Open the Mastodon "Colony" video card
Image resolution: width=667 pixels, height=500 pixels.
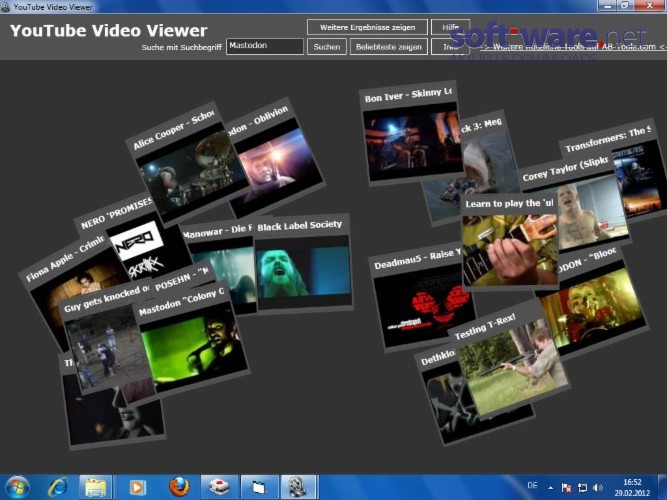191,336
